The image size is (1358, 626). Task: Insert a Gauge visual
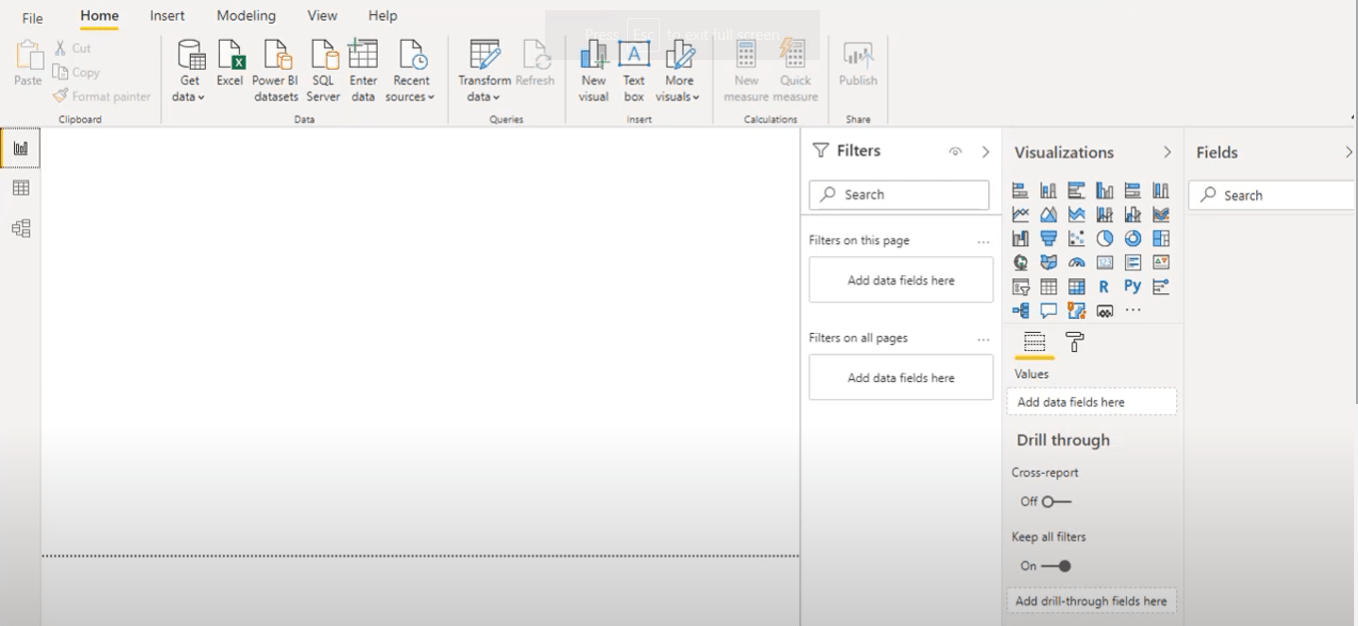point(1076,262)
